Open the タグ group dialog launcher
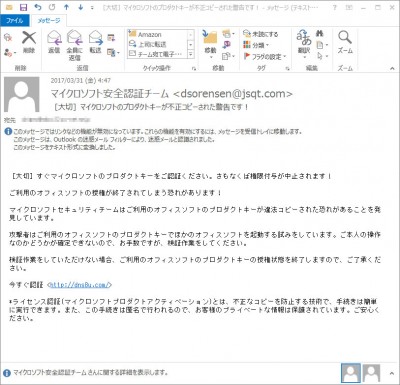 (288, 69)
